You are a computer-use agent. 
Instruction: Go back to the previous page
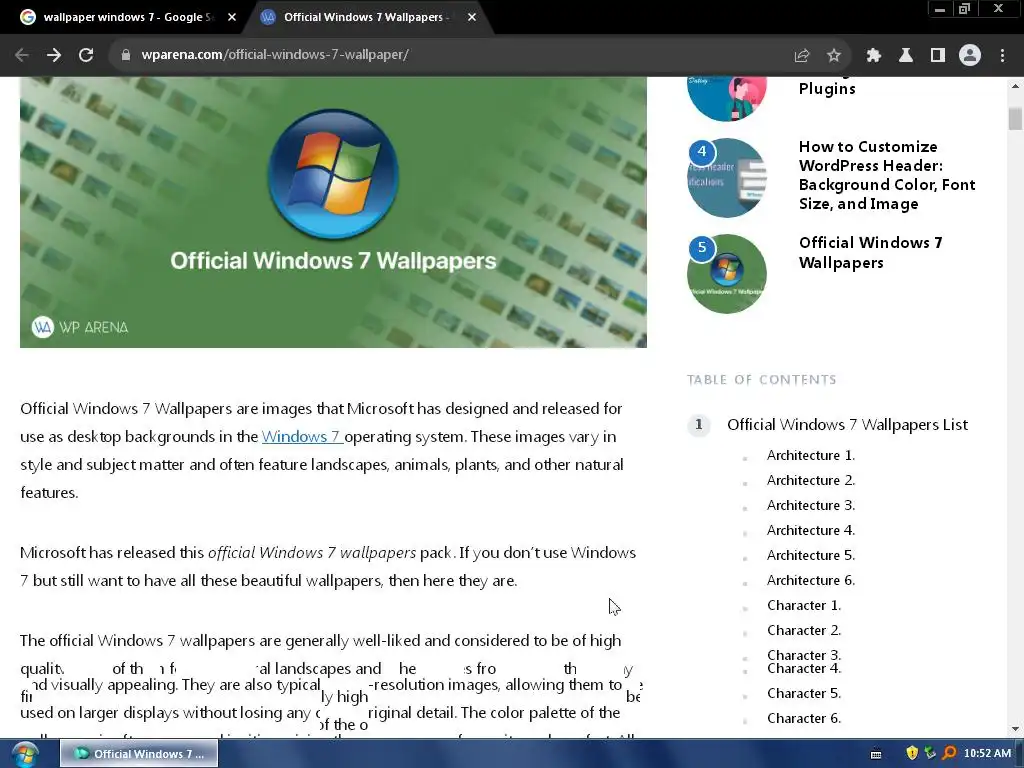[22, 55]
